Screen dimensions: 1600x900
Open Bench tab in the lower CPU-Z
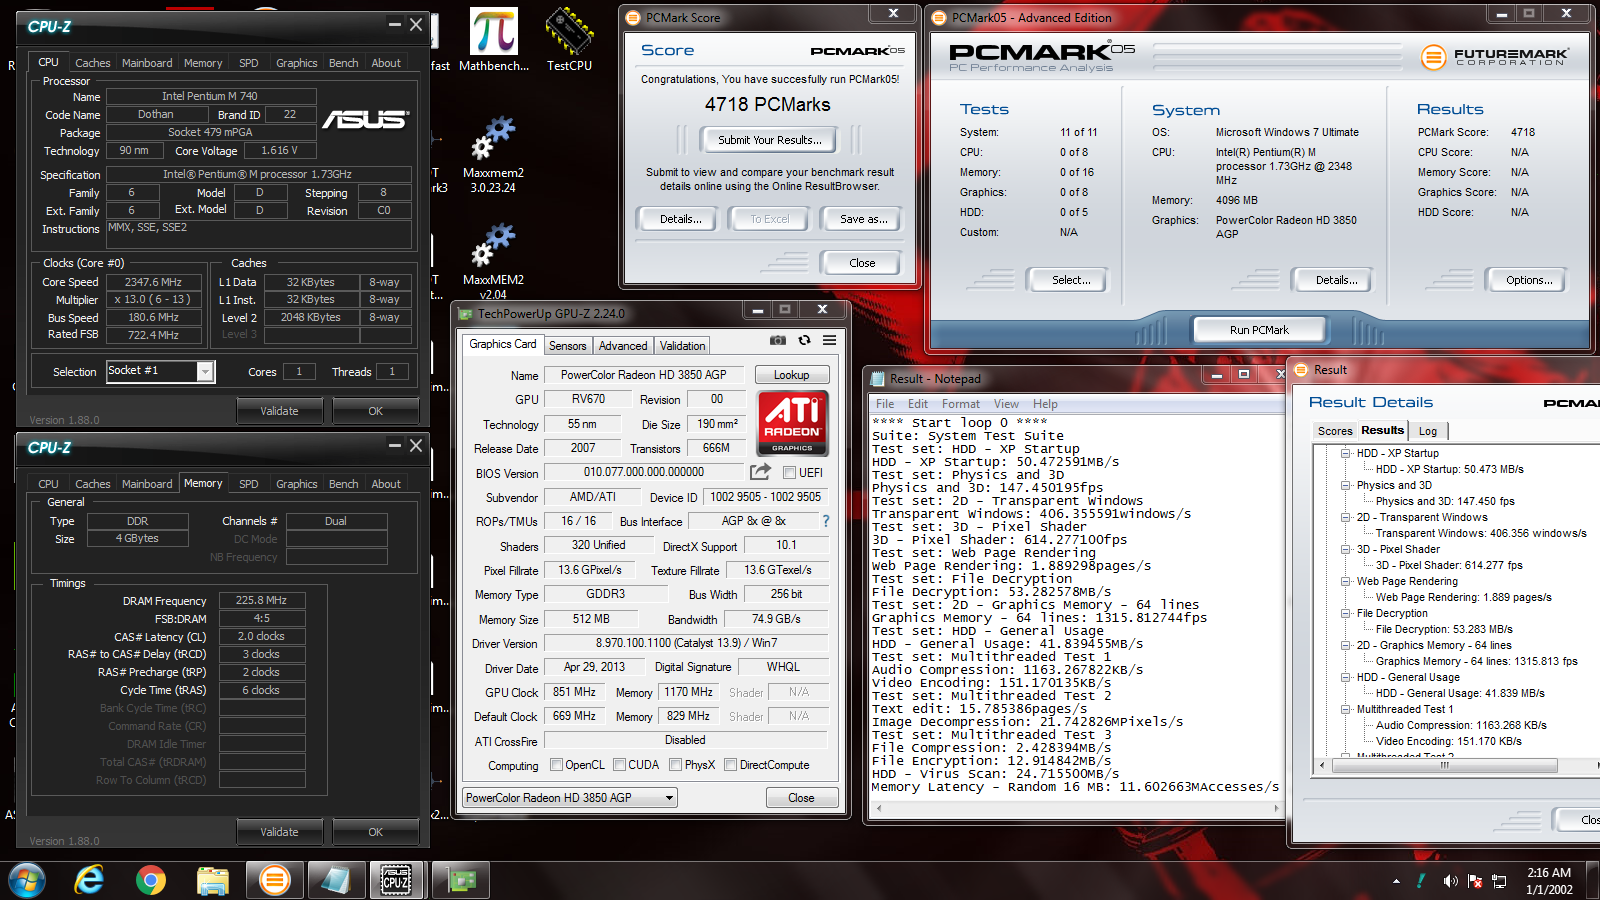[x=343, y=484]
